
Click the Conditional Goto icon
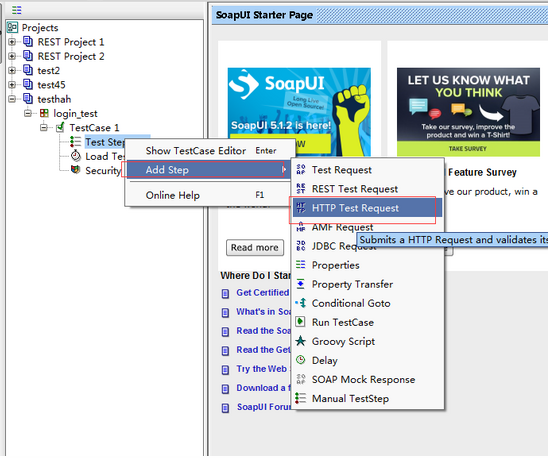[x=301, y=303]
